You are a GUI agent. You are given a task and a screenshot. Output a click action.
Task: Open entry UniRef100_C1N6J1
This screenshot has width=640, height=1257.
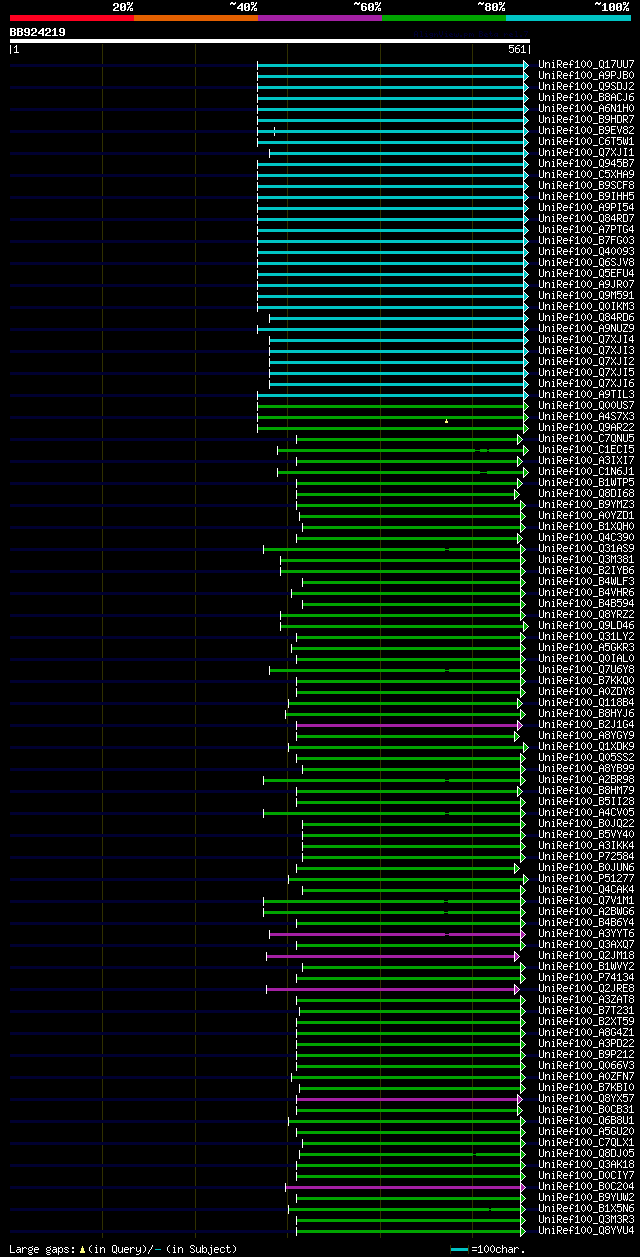[586, 471]
